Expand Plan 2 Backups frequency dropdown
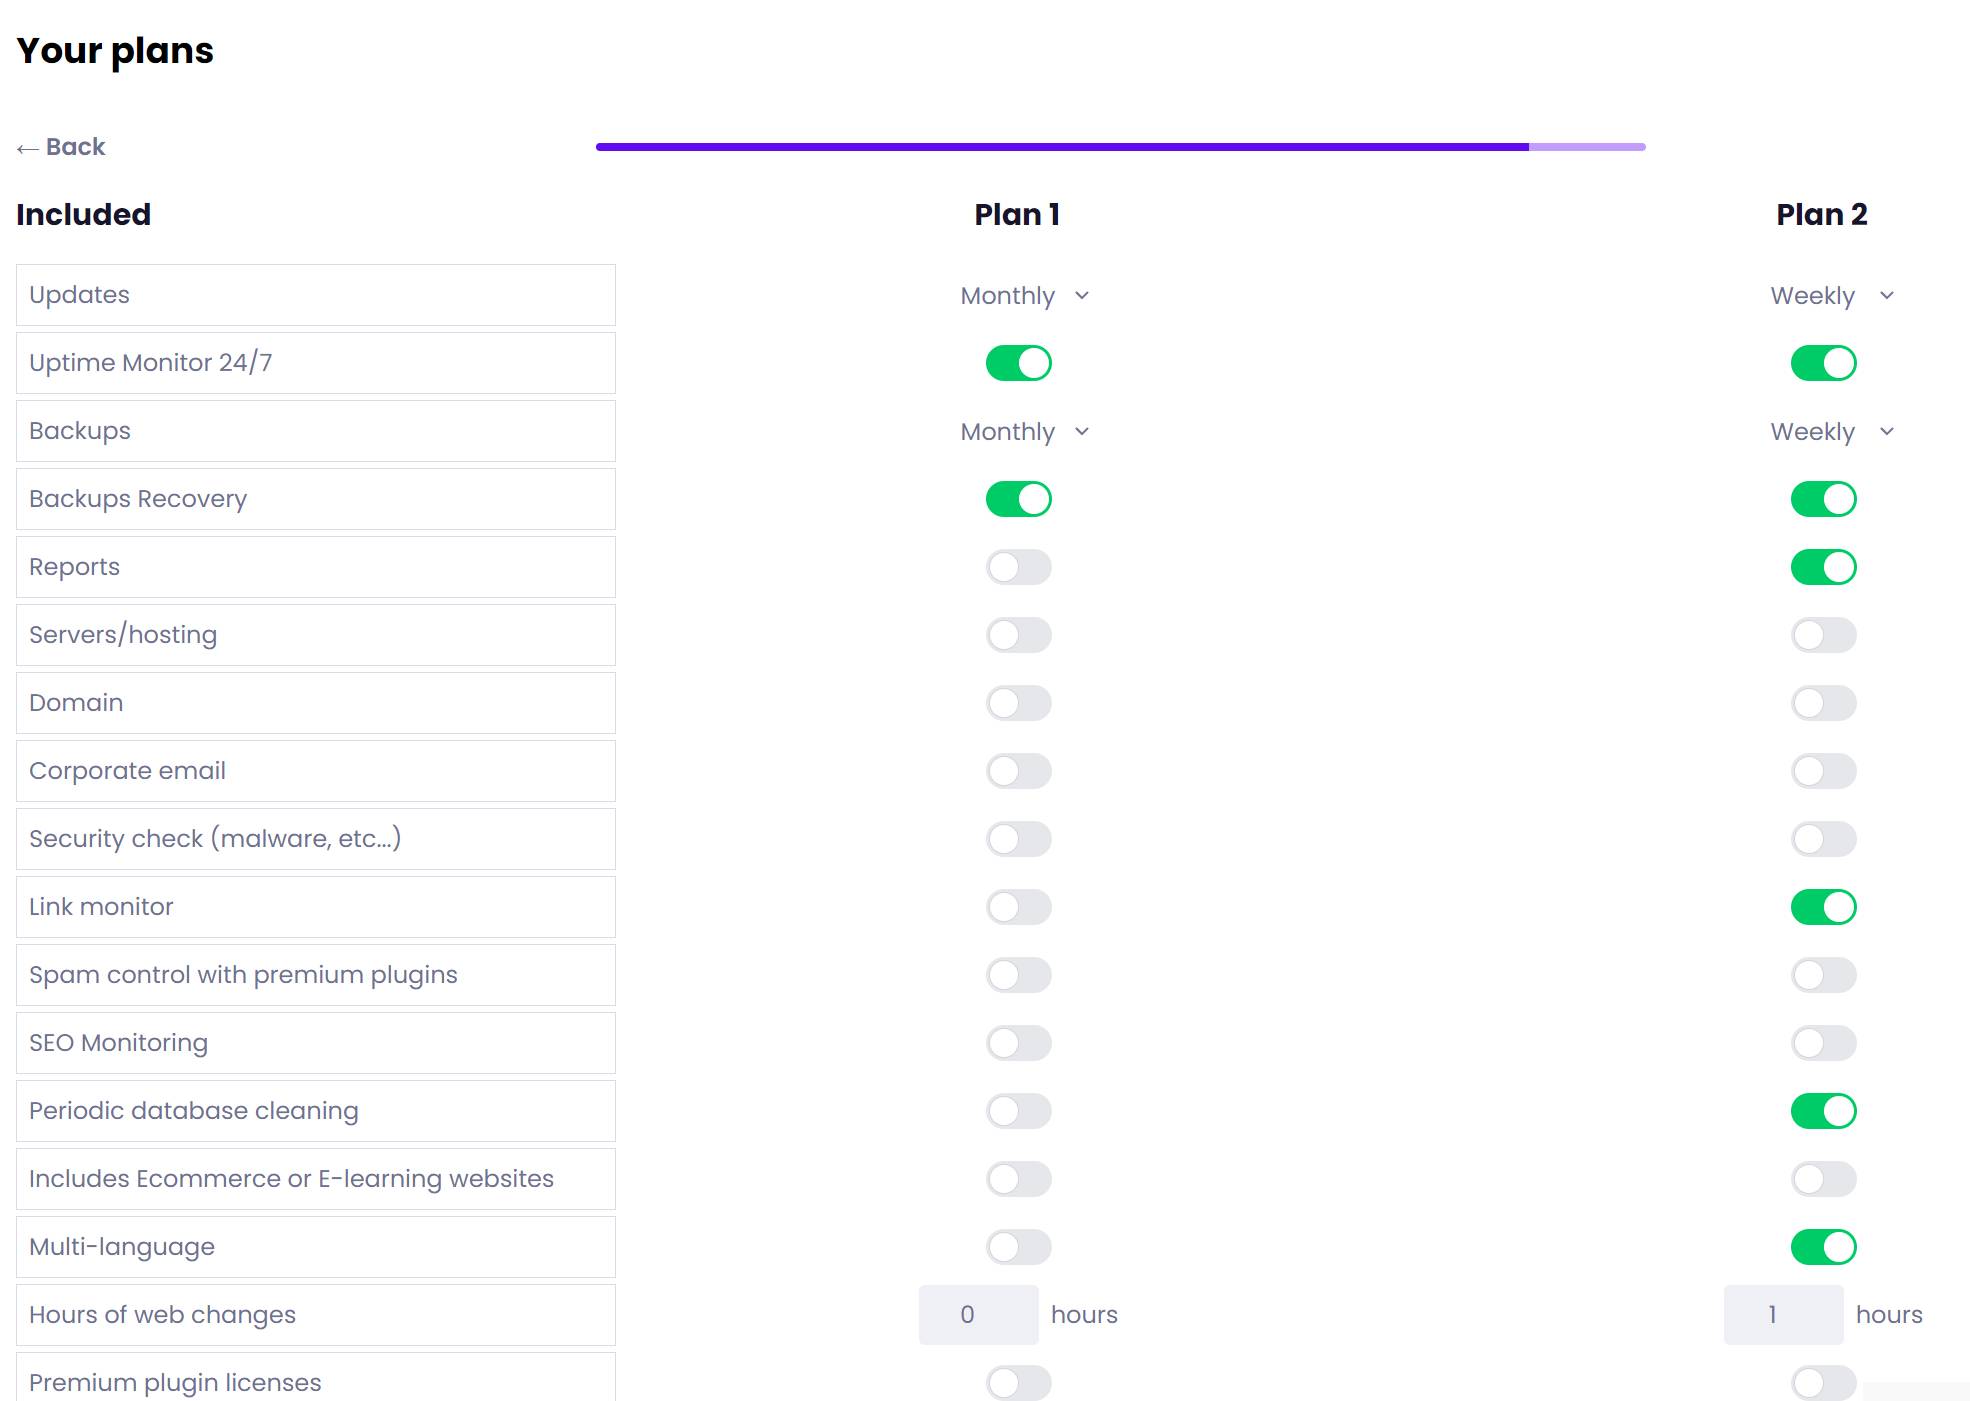Viewport: 1970px width, 1401px height. tap(1831, 432)
